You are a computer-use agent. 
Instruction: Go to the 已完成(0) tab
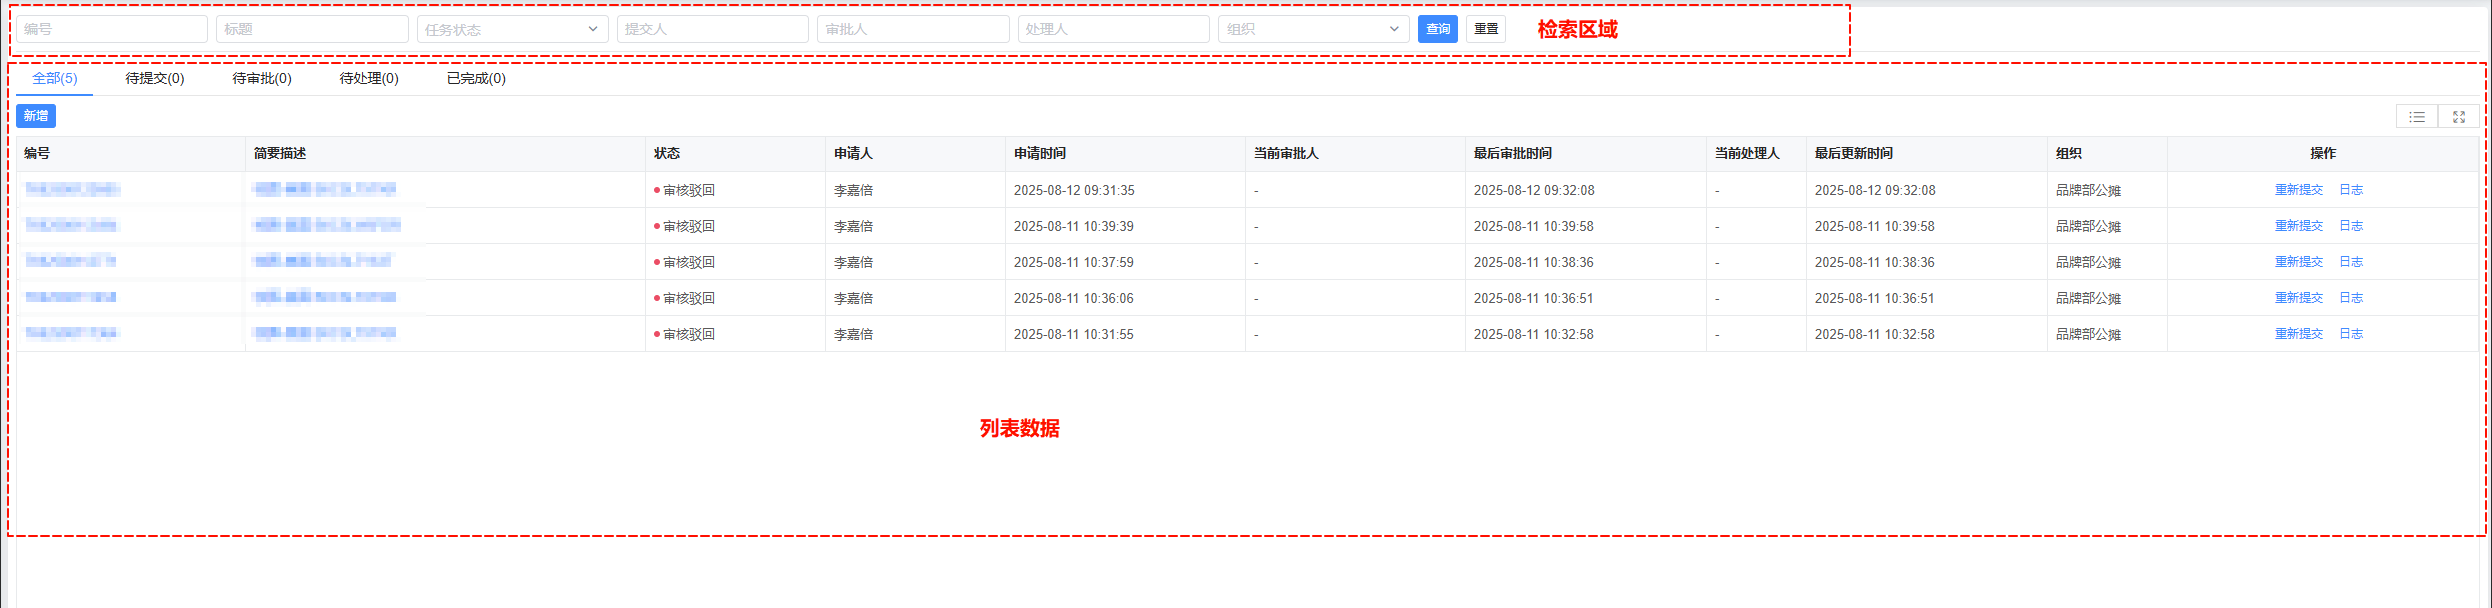(x=476, y=78)
